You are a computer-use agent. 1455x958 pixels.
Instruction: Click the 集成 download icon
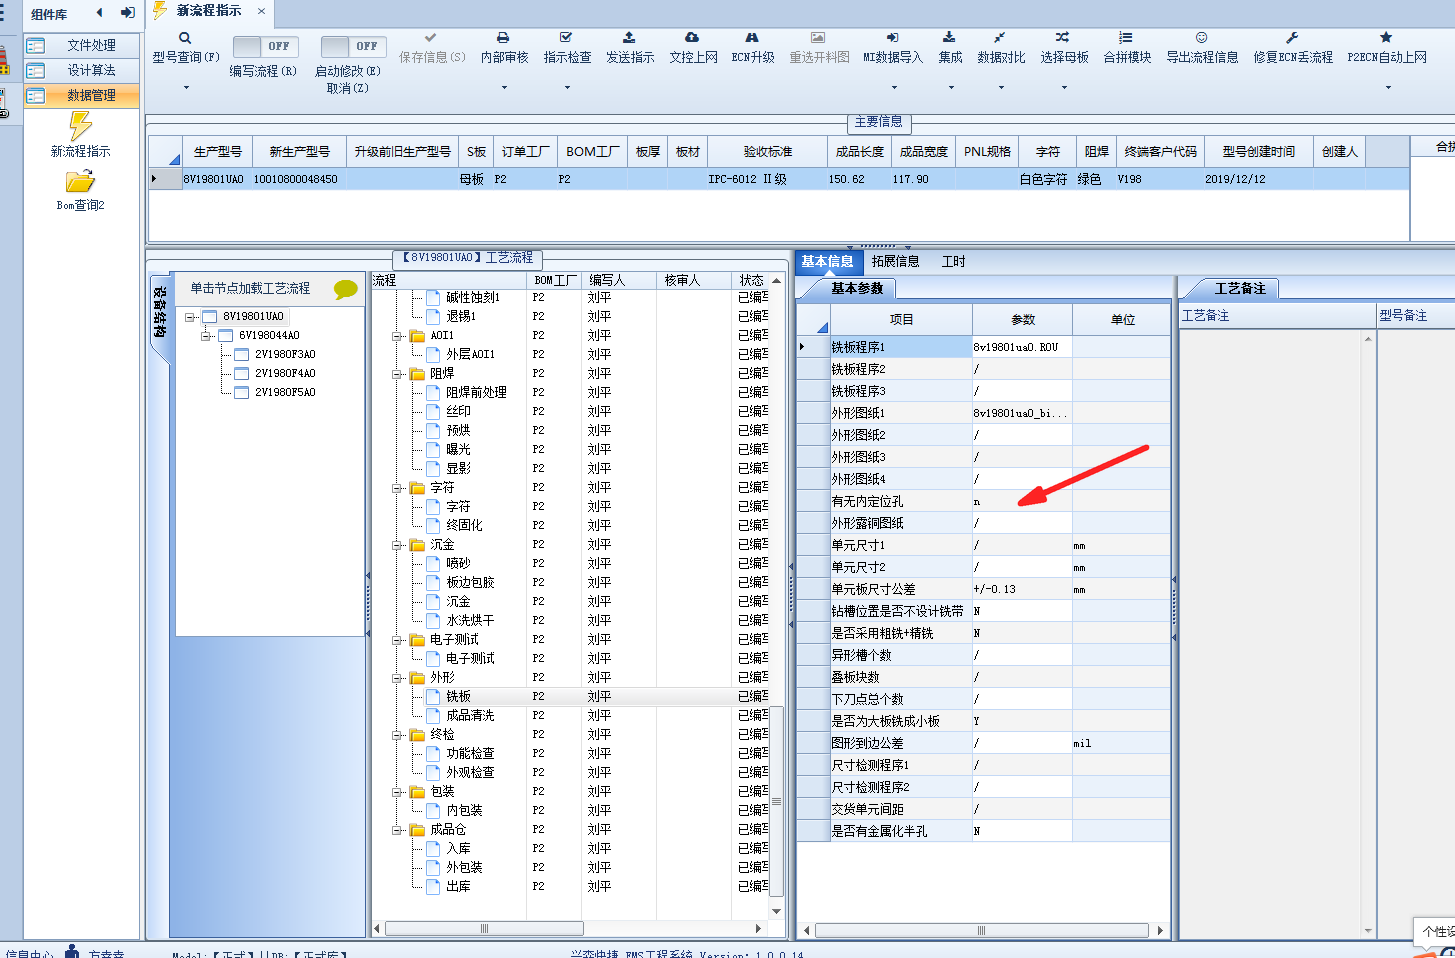point(949,37)
